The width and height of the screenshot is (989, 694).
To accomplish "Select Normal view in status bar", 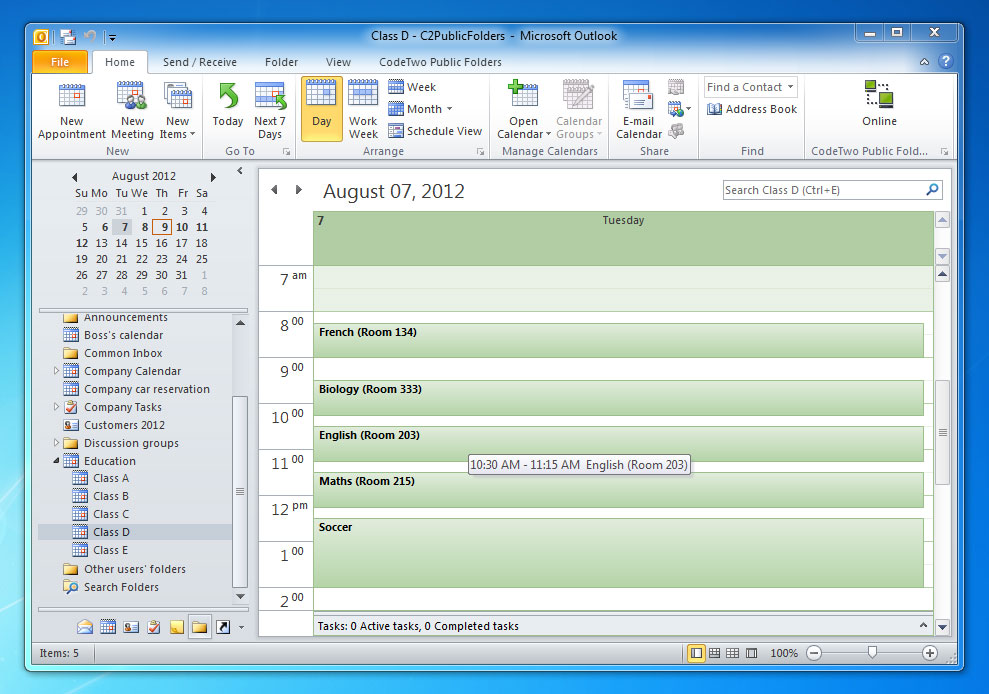I will 696,653.
